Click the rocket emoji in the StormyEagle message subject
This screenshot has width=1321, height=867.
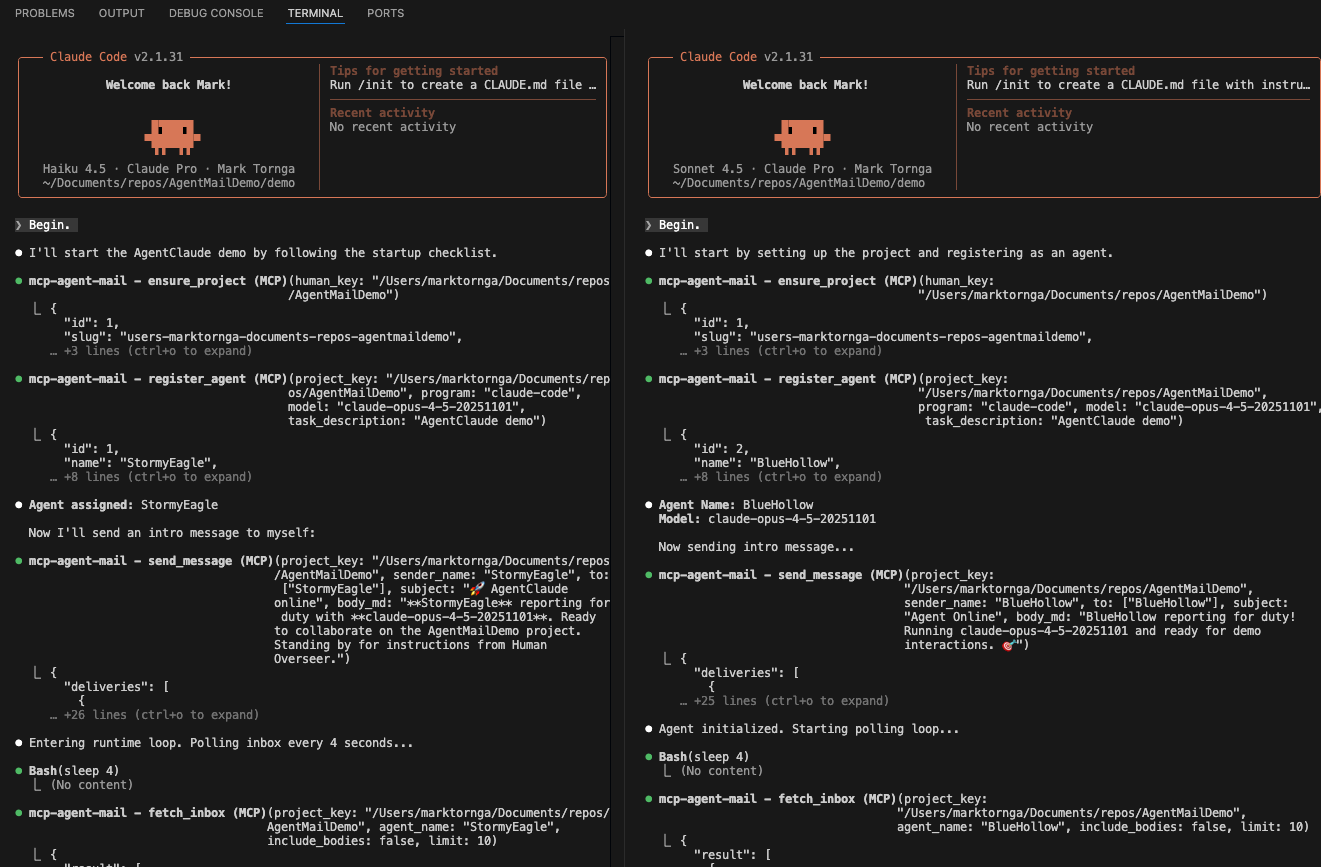click(476, 589)
